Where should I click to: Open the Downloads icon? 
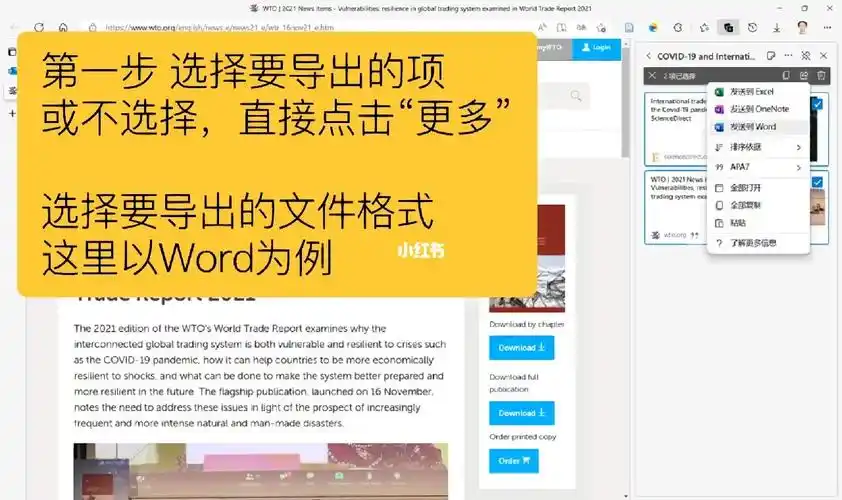click(x=776, y=27)
